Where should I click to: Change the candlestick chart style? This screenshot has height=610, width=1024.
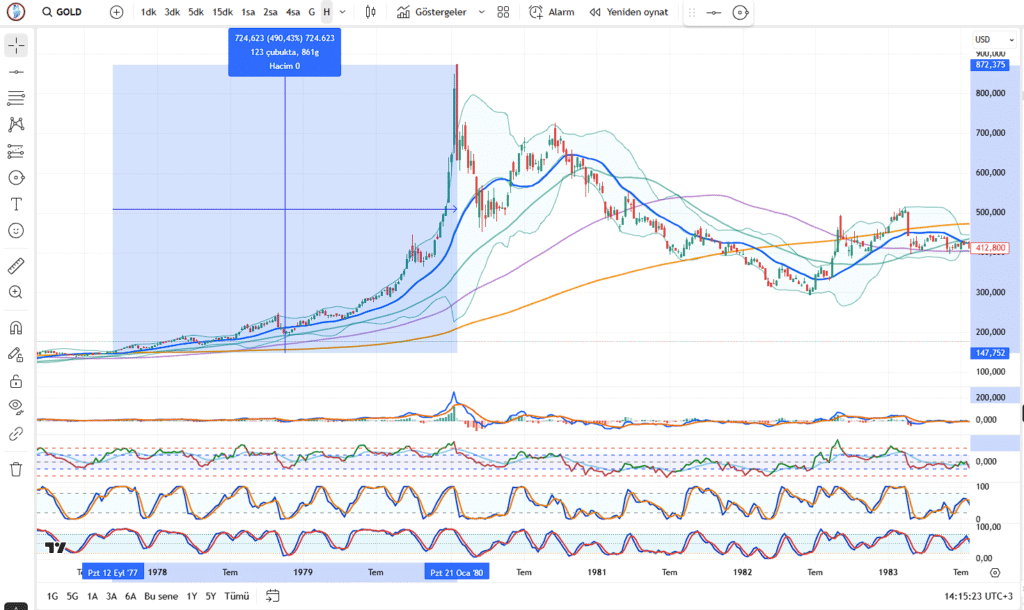(370, 12)
